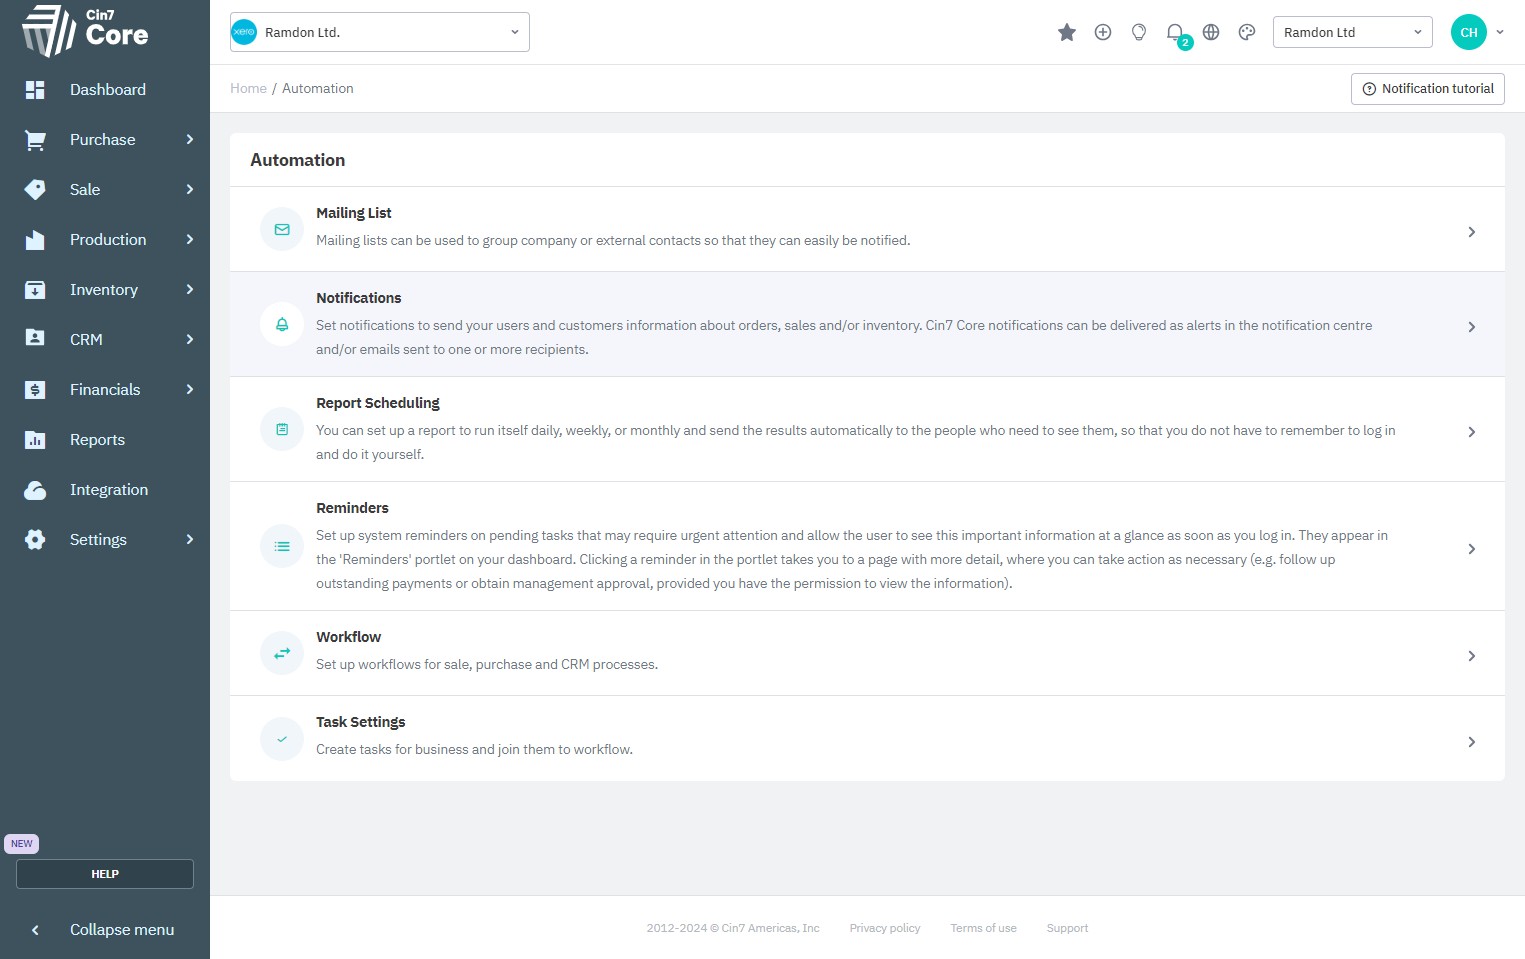
Task: Go to Integration in the sidebar
Action: coord(108,490)
